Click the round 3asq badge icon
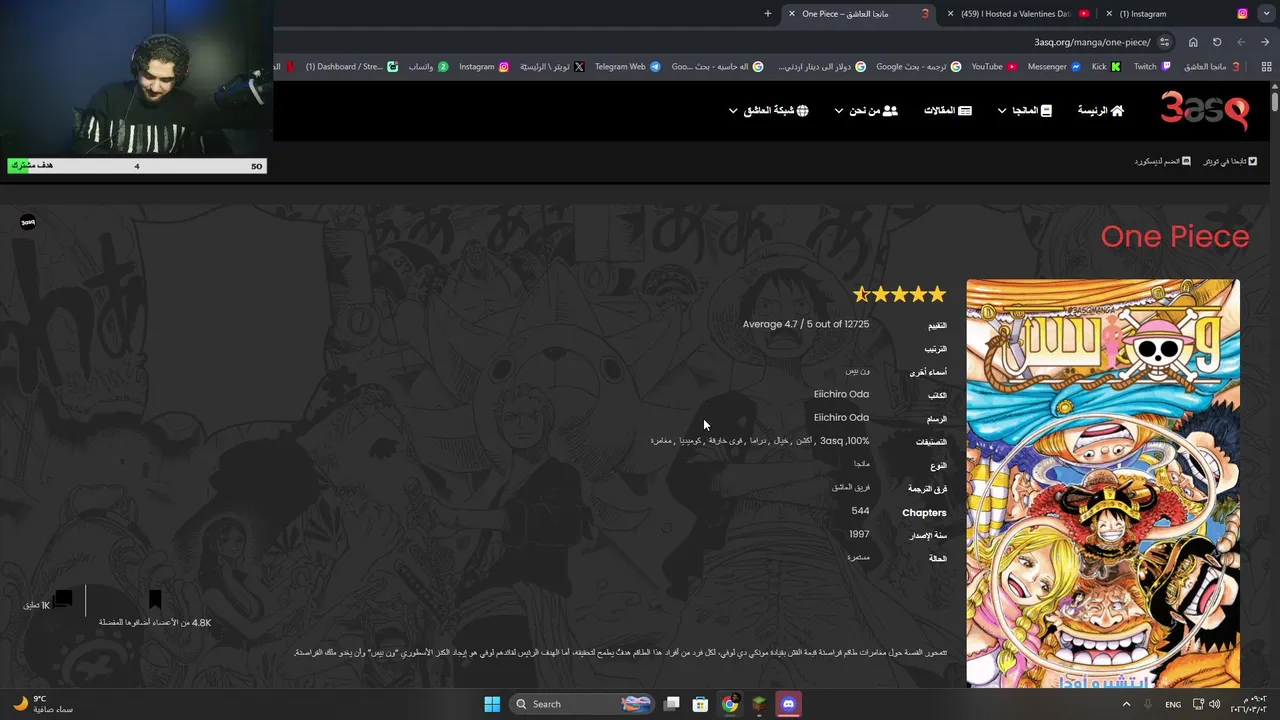Screen dimensions: 1280x720 (28, 222)
